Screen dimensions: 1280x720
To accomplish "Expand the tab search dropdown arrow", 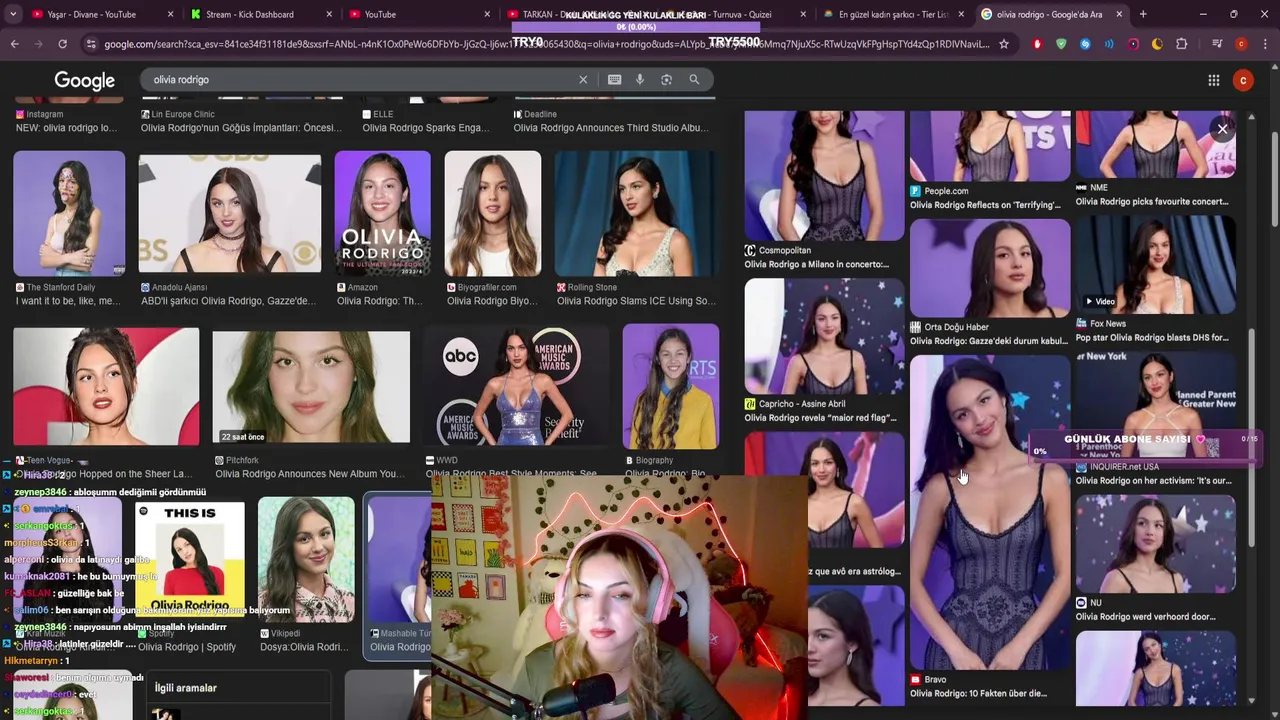I will coord(12,14).
